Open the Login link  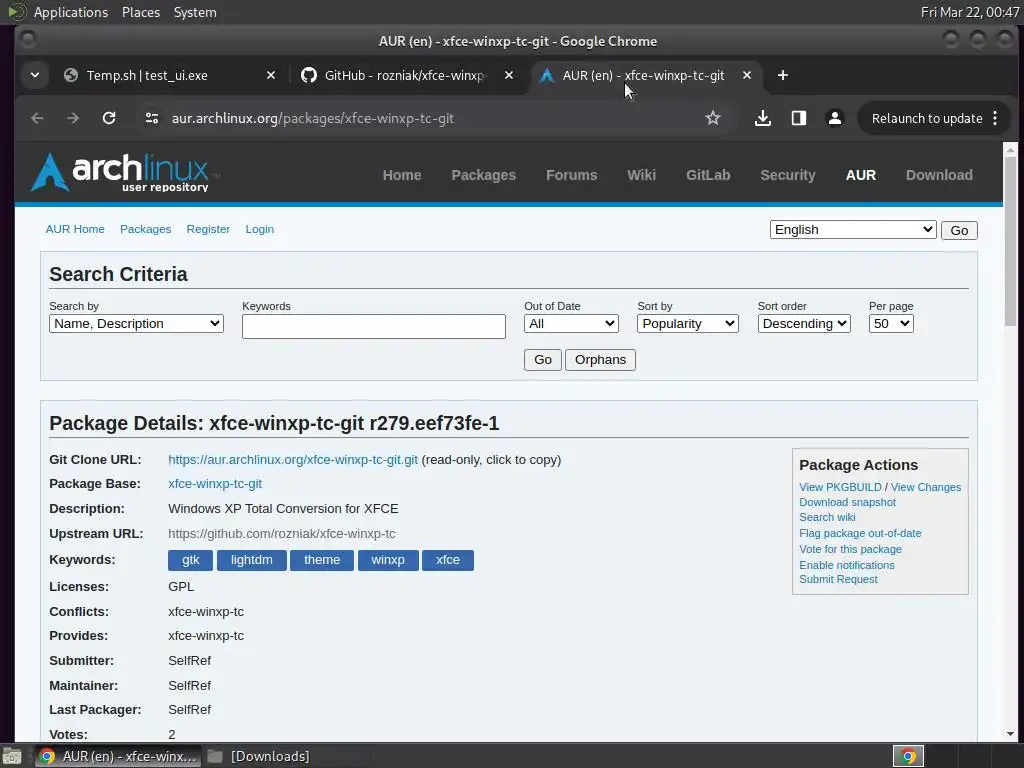click(x=259, y=229)
